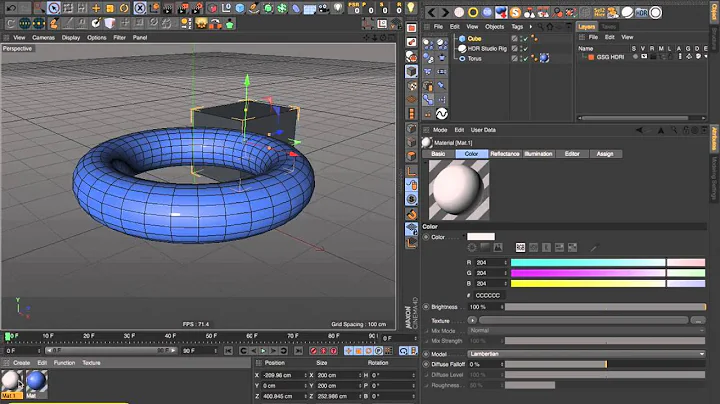Click the RGB color mode icon
The image size is (720, 404).
pyautogui.click(x=520, y=247)
